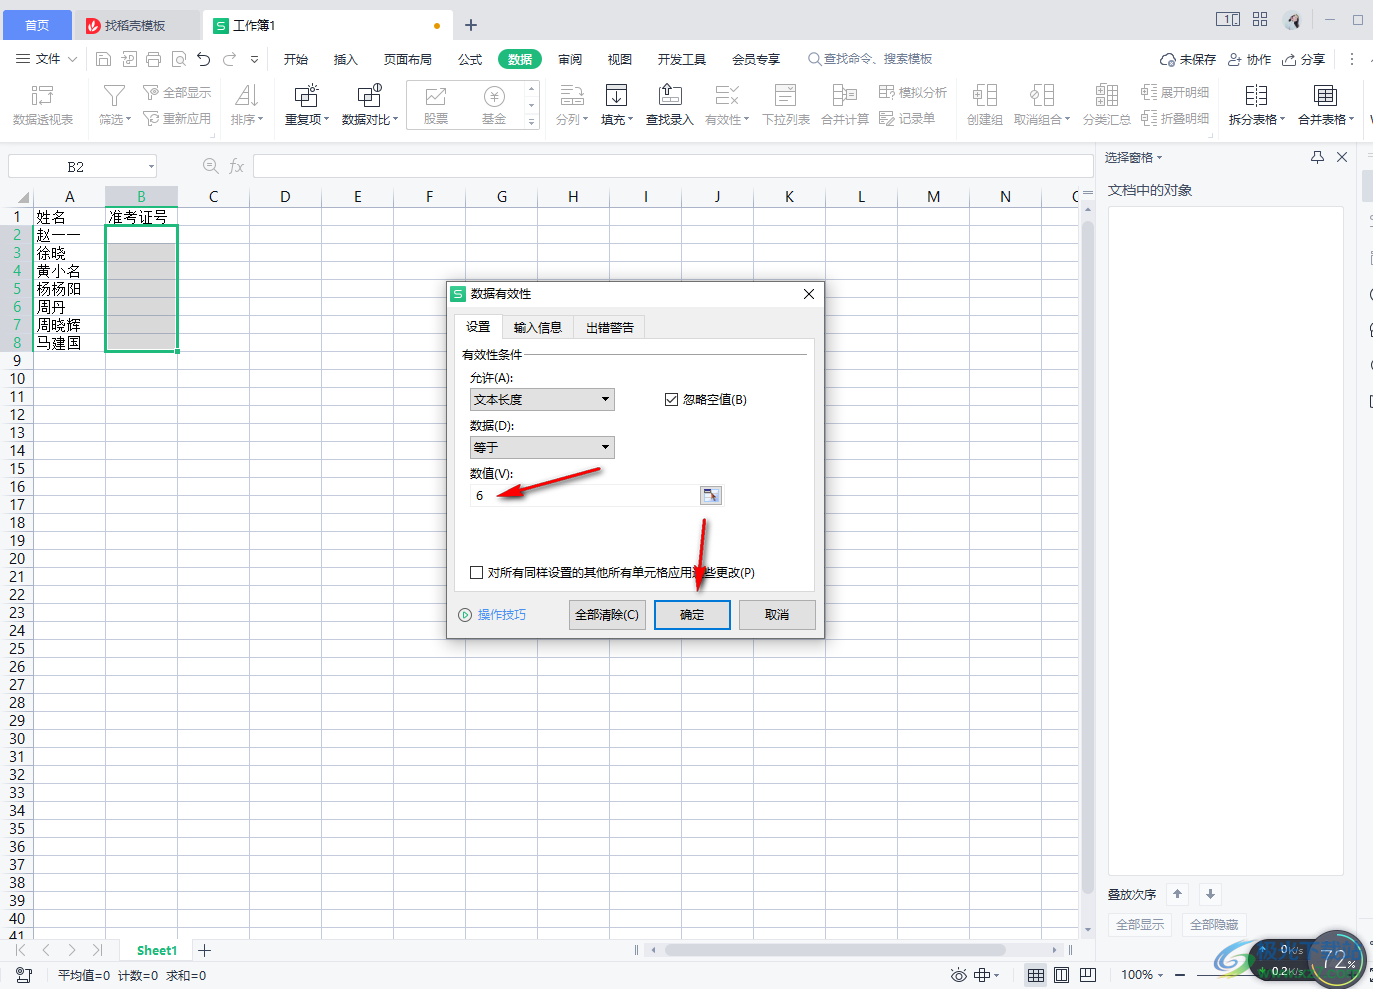The height and width of the screenshot is (989, 1373).
Task: Open the 允许 dropdown showing 文本长度
Action: pos(542,399)
